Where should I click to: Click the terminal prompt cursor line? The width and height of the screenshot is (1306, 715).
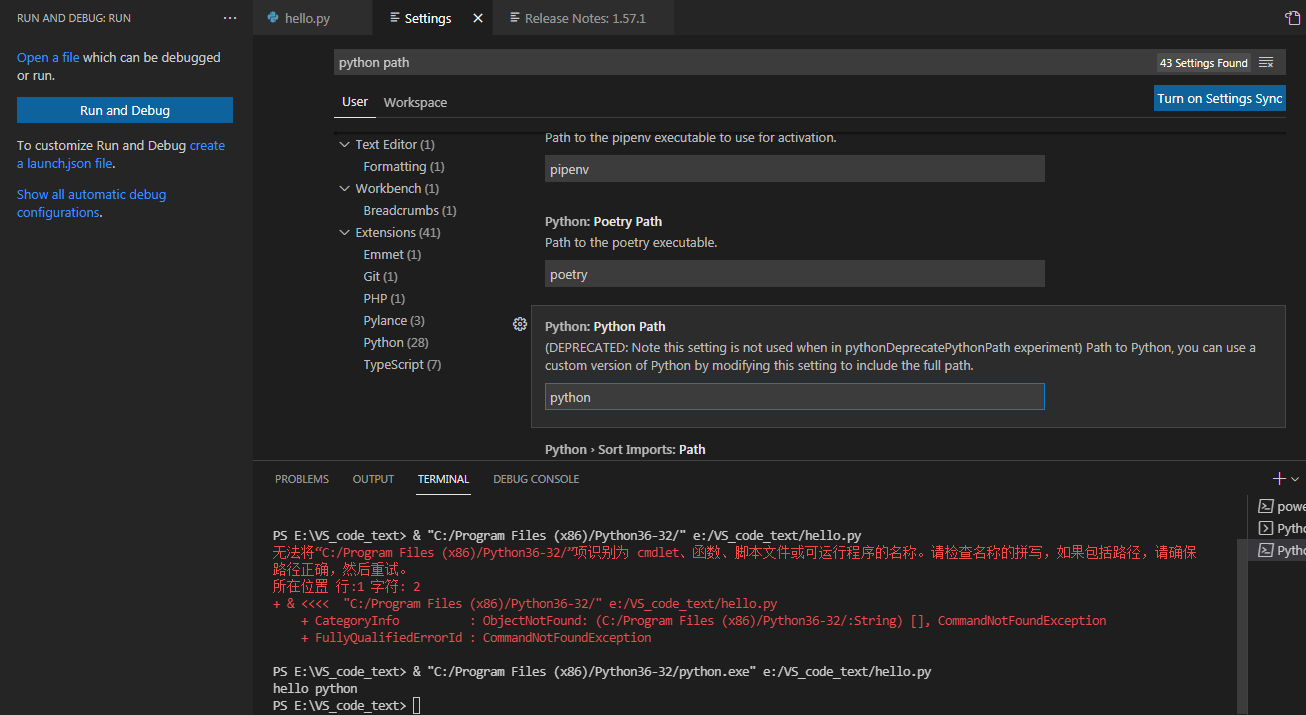346,706
